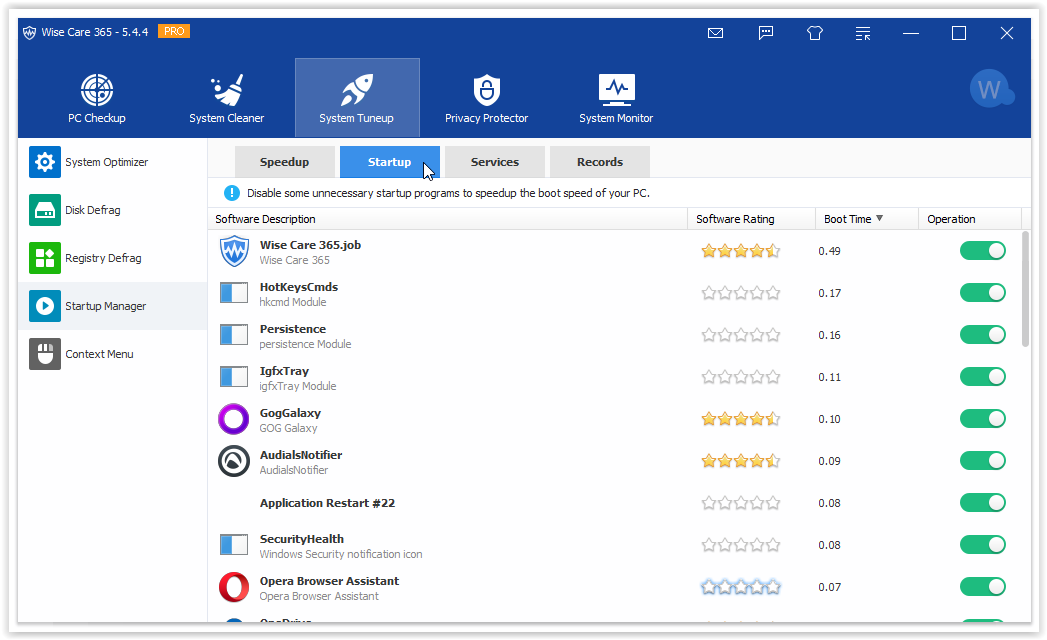Sort by Software Description column

point(447,219)
